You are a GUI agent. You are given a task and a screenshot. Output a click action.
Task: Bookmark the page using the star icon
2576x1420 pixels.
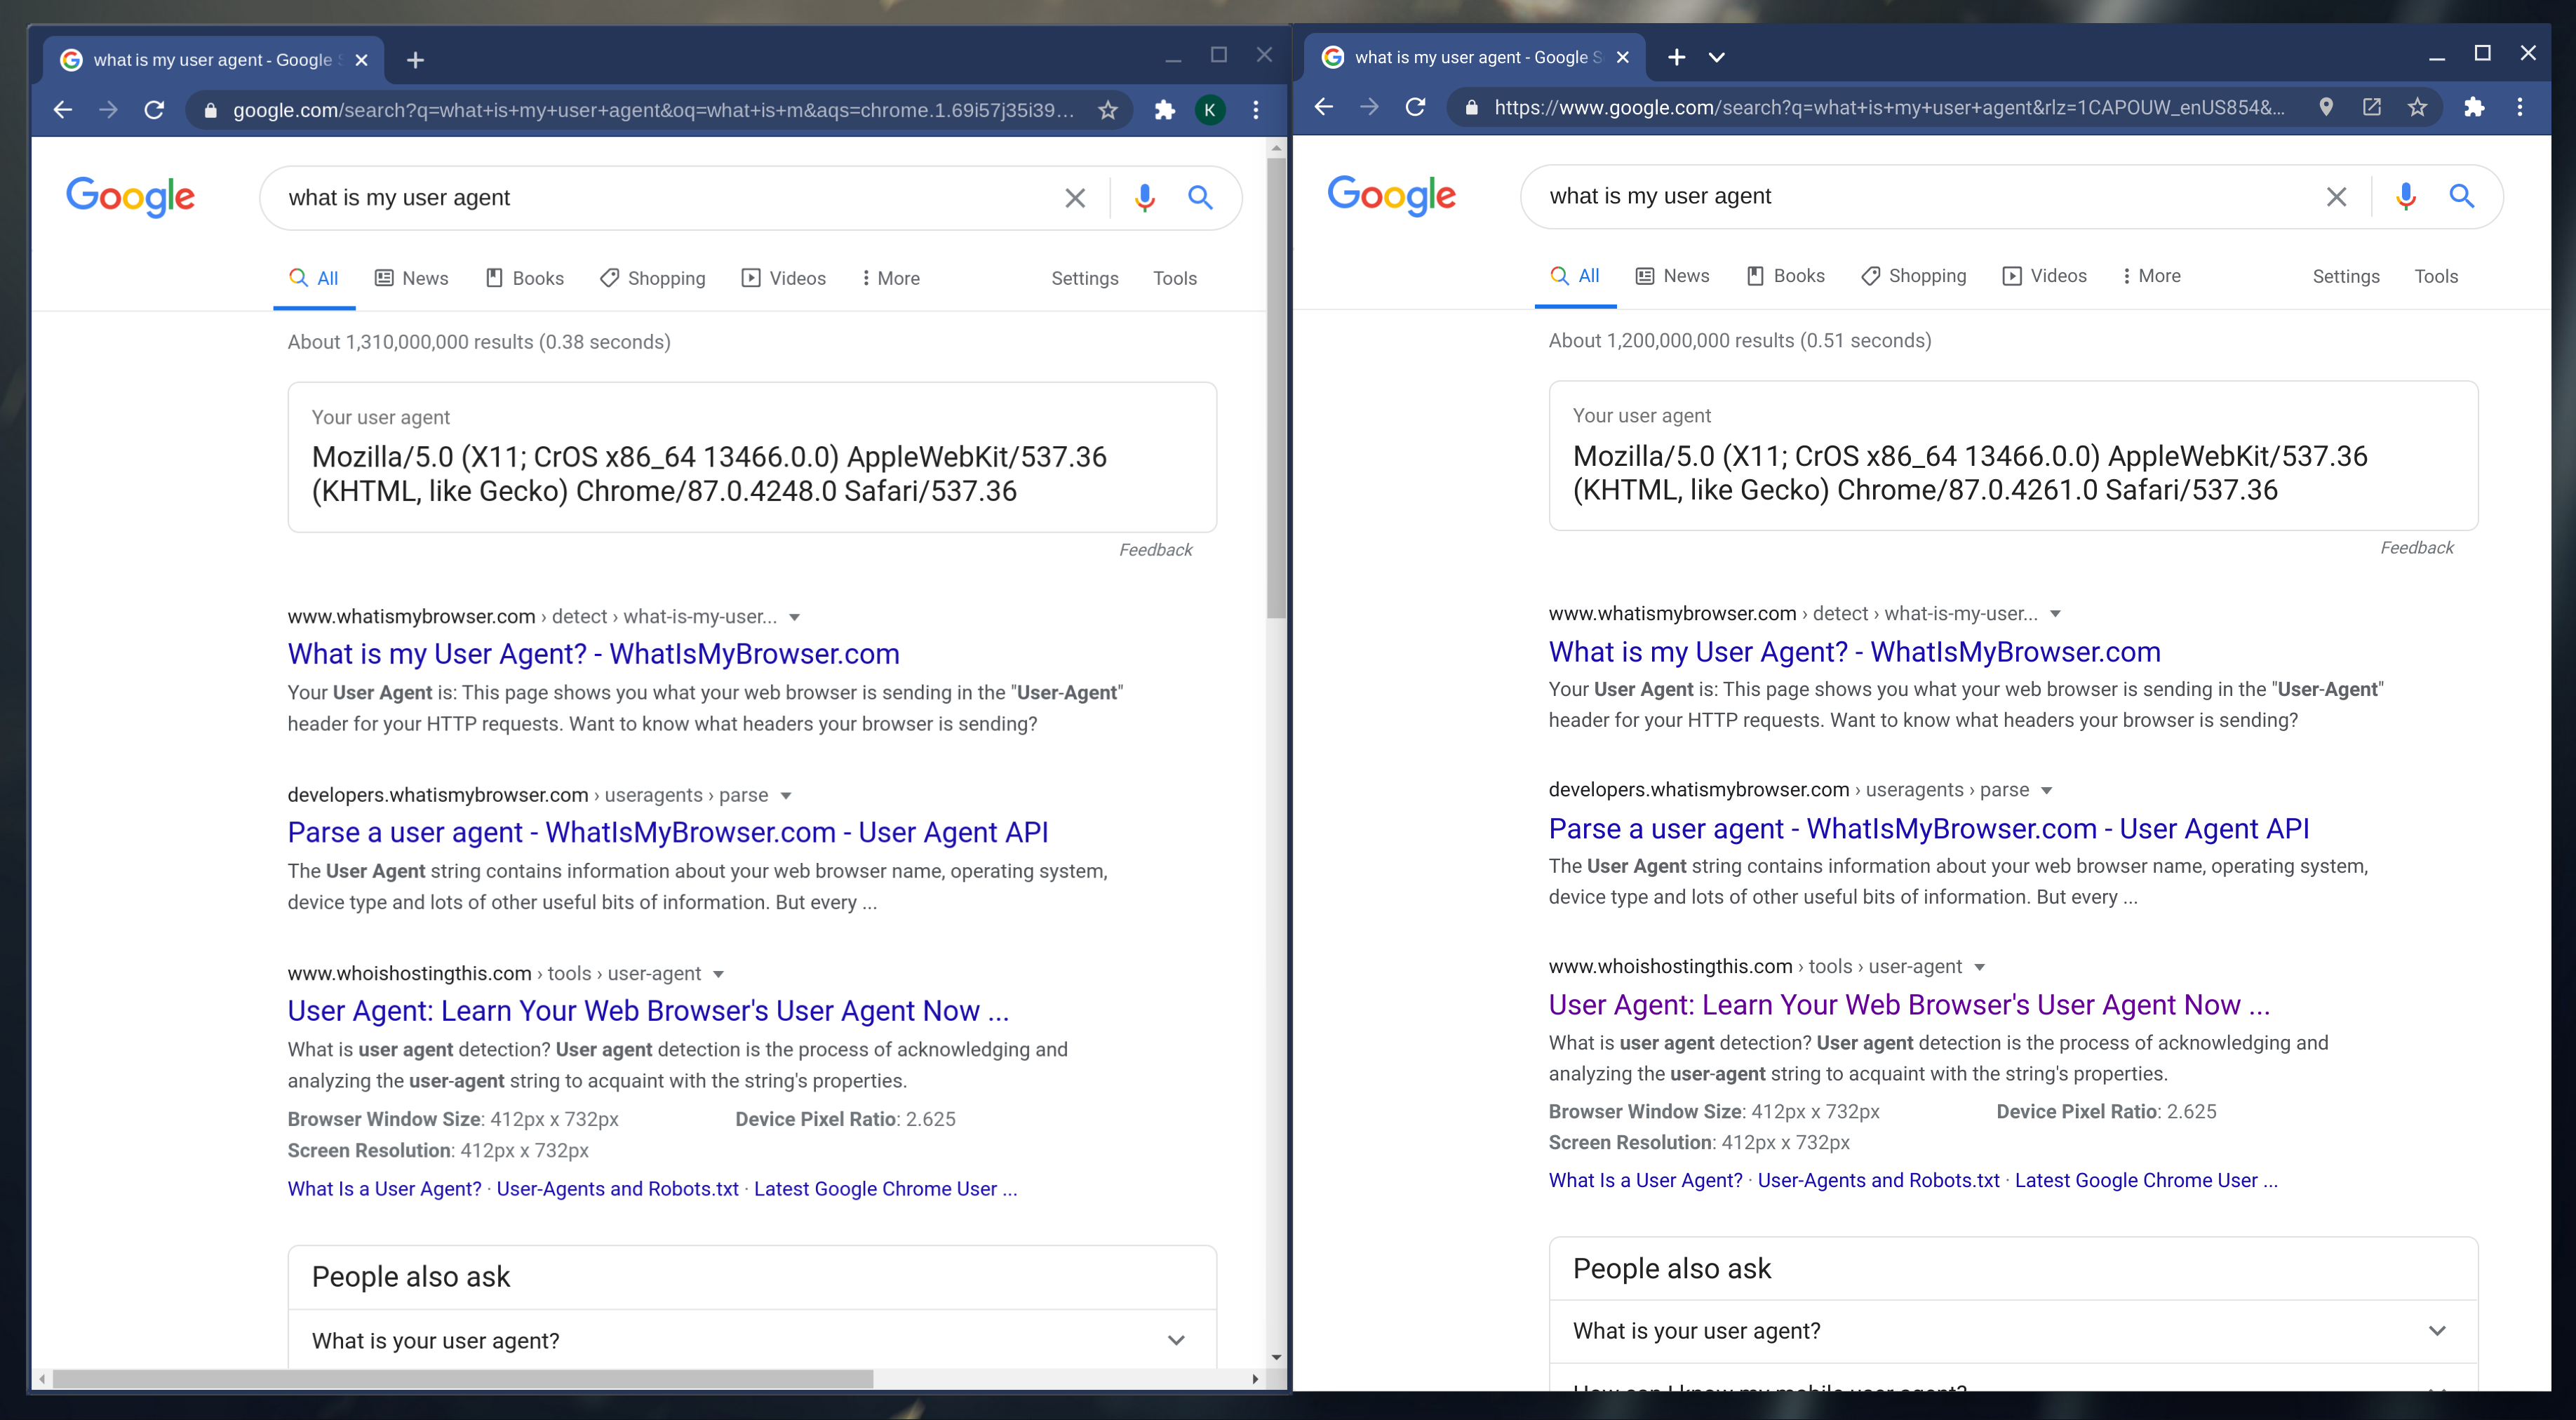tap(1107, 110)
